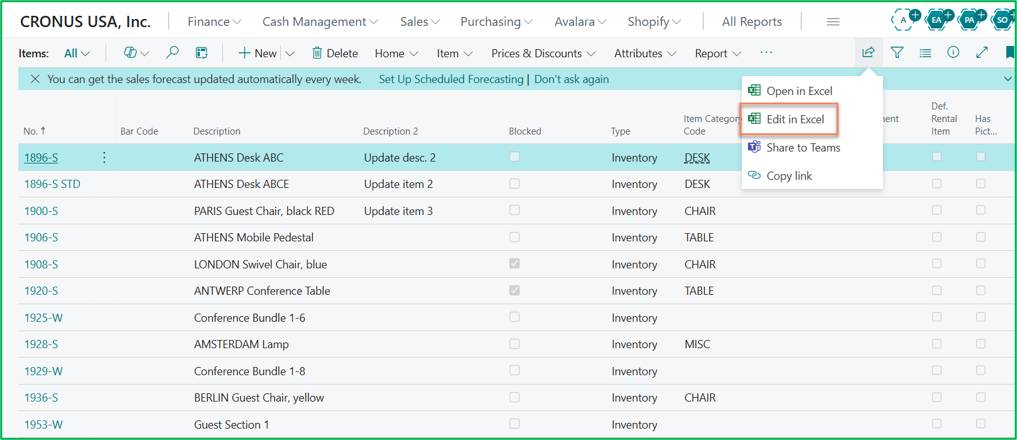The height and width of the screenshot is (440, 1017).
Task: Toggle Blocked checkbox for ATHENS Desk ABC
Action: pos(514,156)
